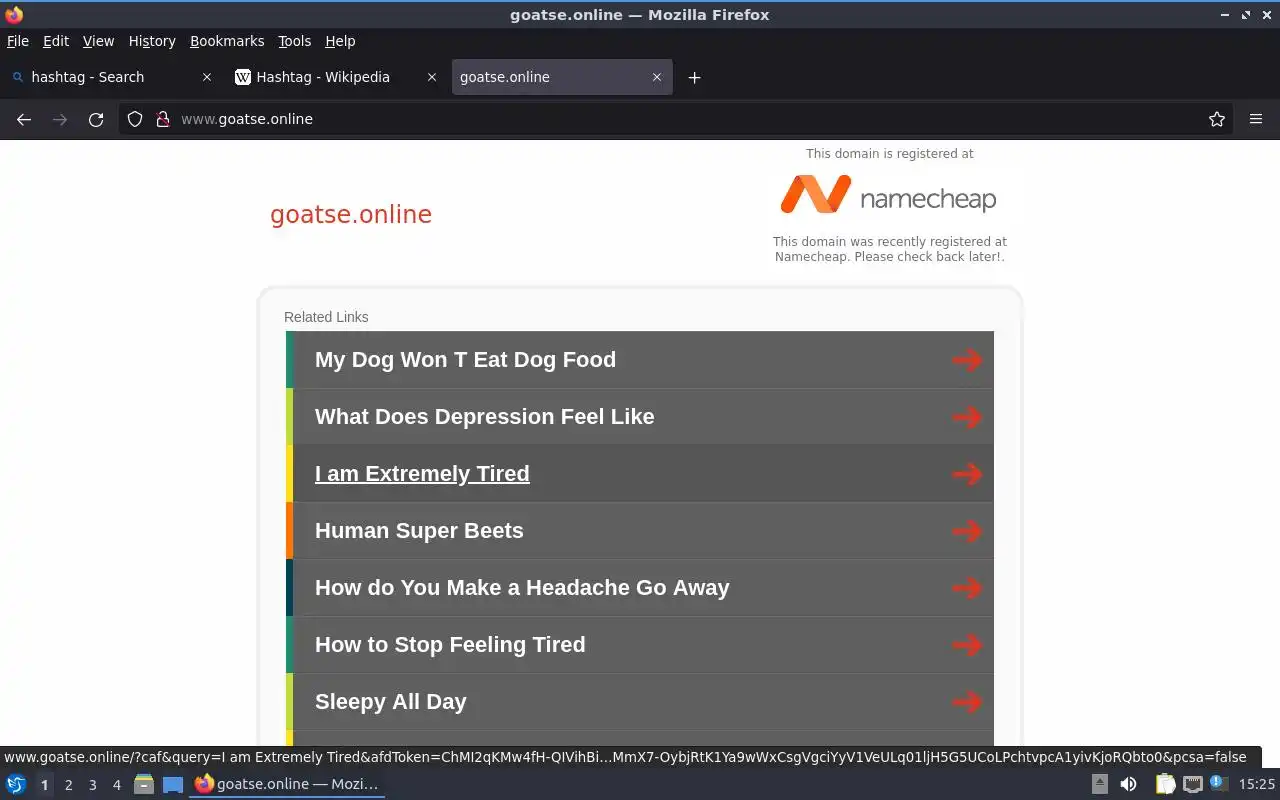Viewport: 1280px width, 800px height.
Task: Click red arrow beside My Dog Won T Eat
Action: [967, 360]
